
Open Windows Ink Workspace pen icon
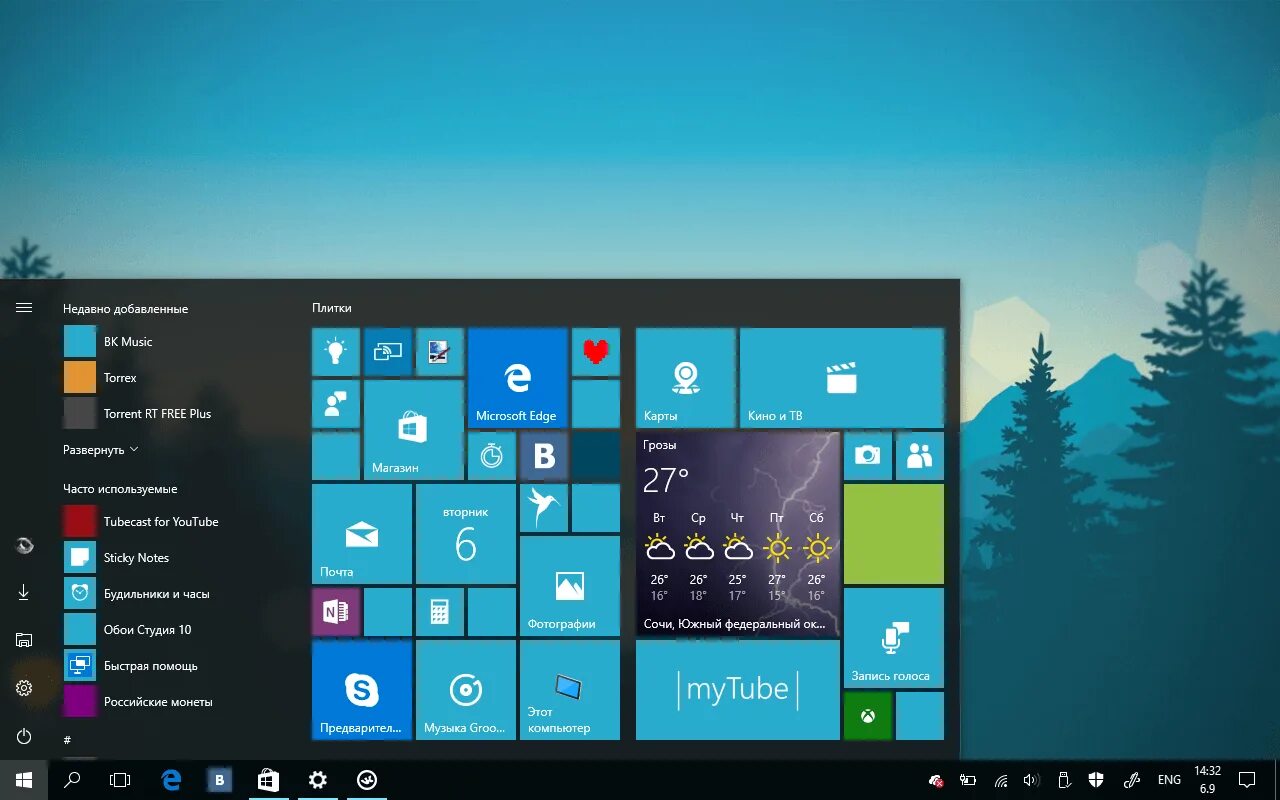(1132, 780)
